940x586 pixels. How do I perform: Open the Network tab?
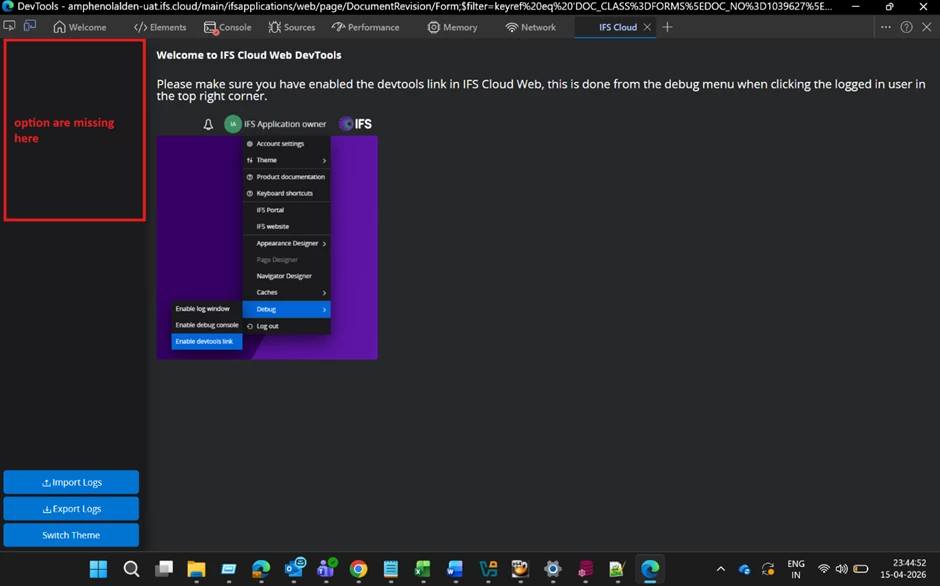click(x=531, y=27)
